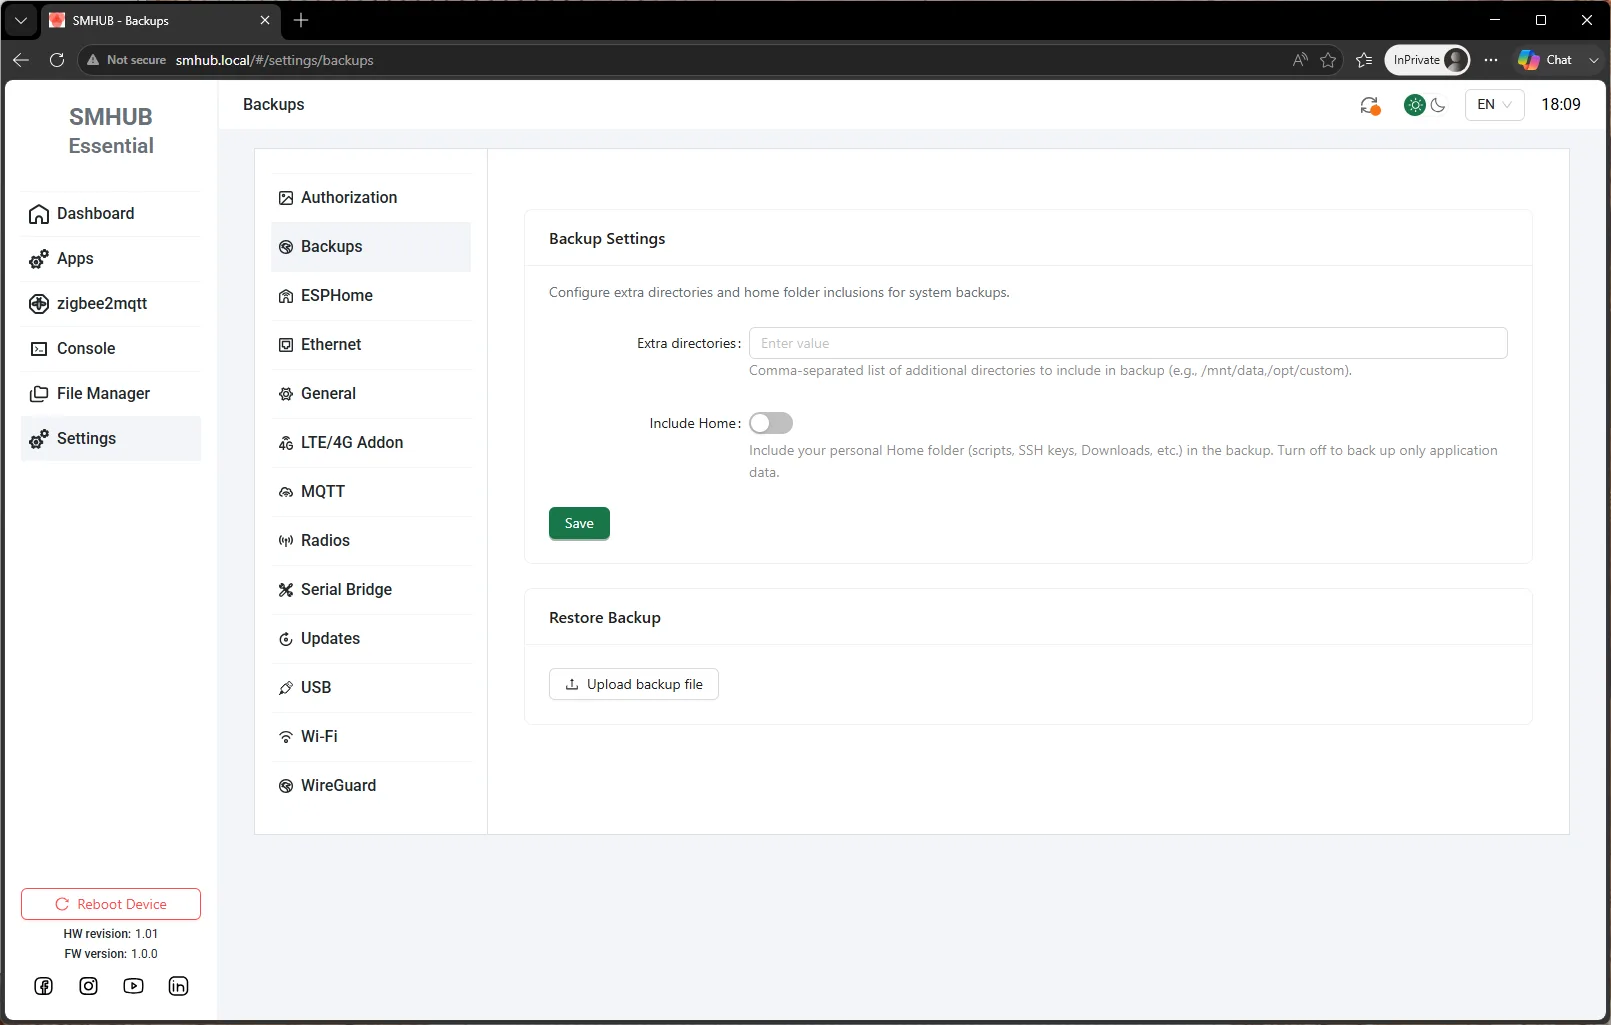
Task: Open the EN language dropdown
Action: click(x=1494, y=104)
